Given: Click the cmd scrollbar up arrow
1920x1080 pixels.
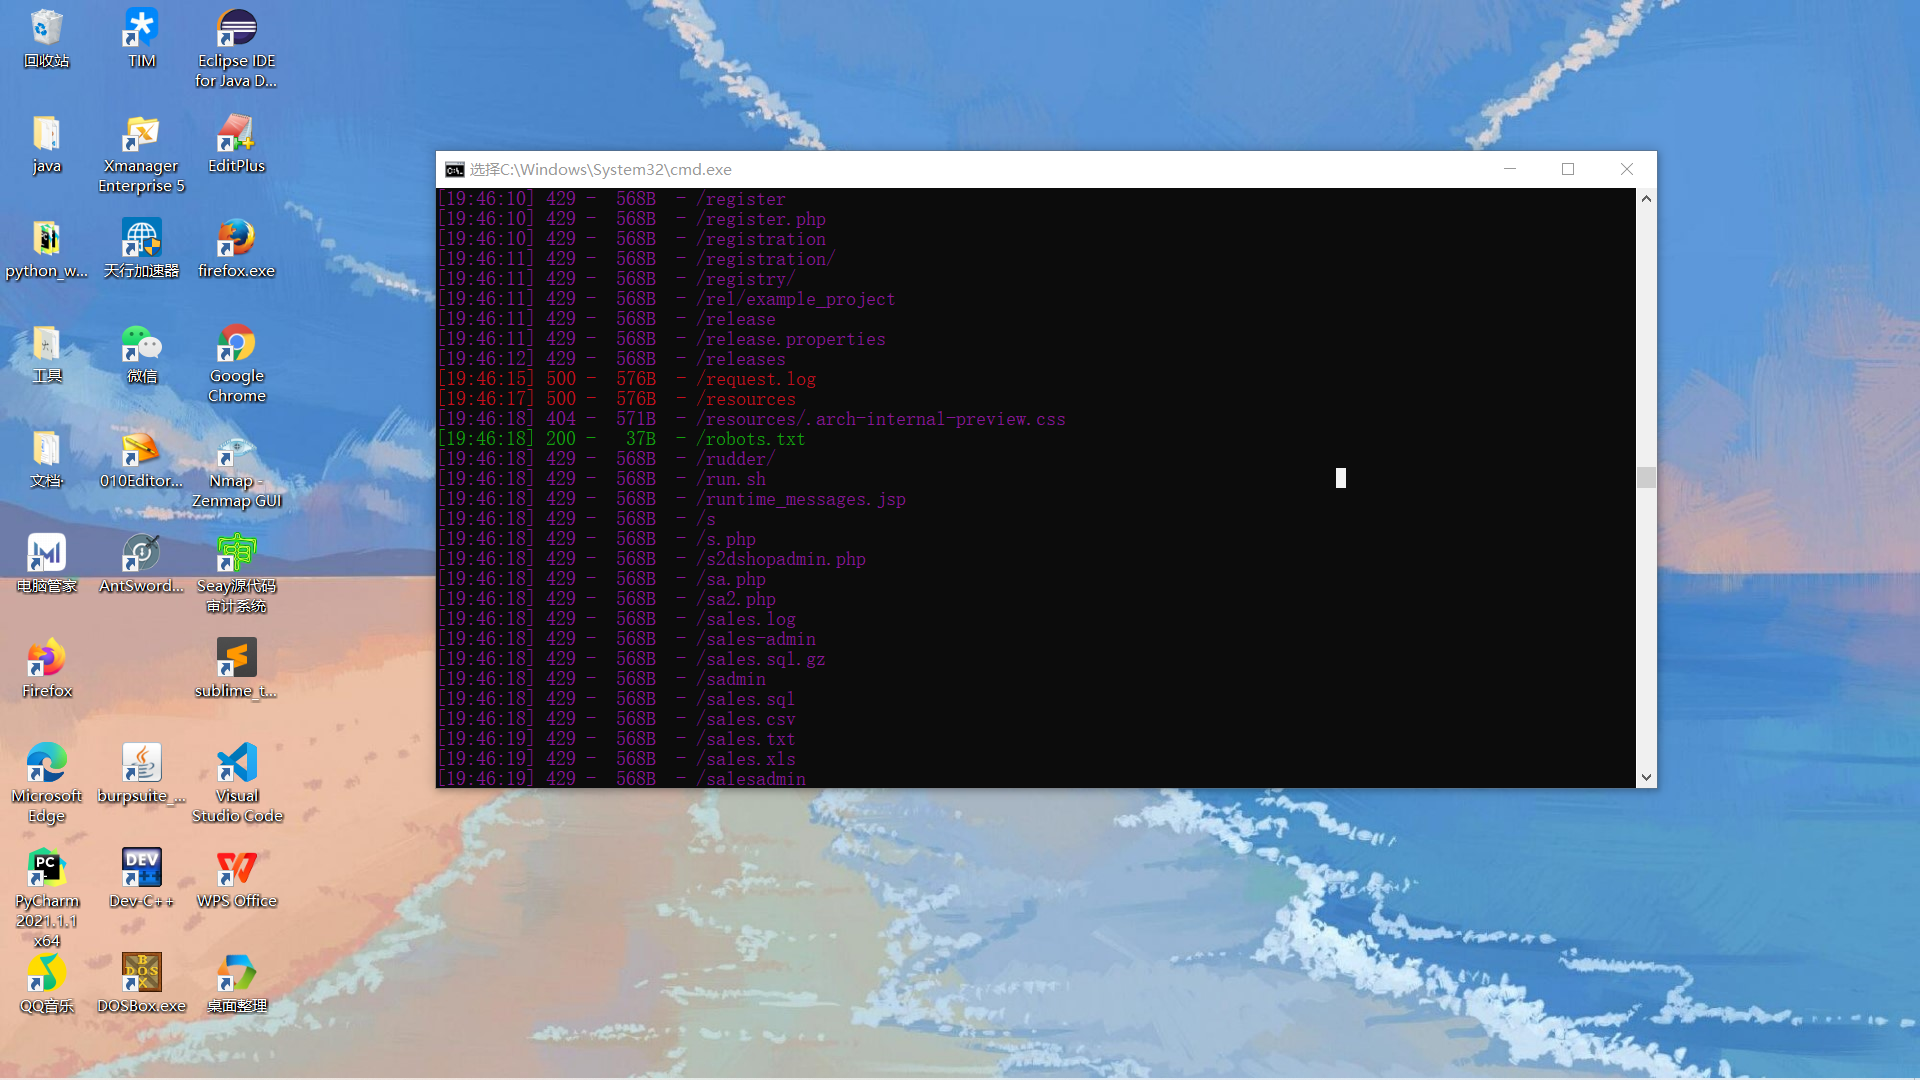Looking at the screenshot, I should point(1646,199).
